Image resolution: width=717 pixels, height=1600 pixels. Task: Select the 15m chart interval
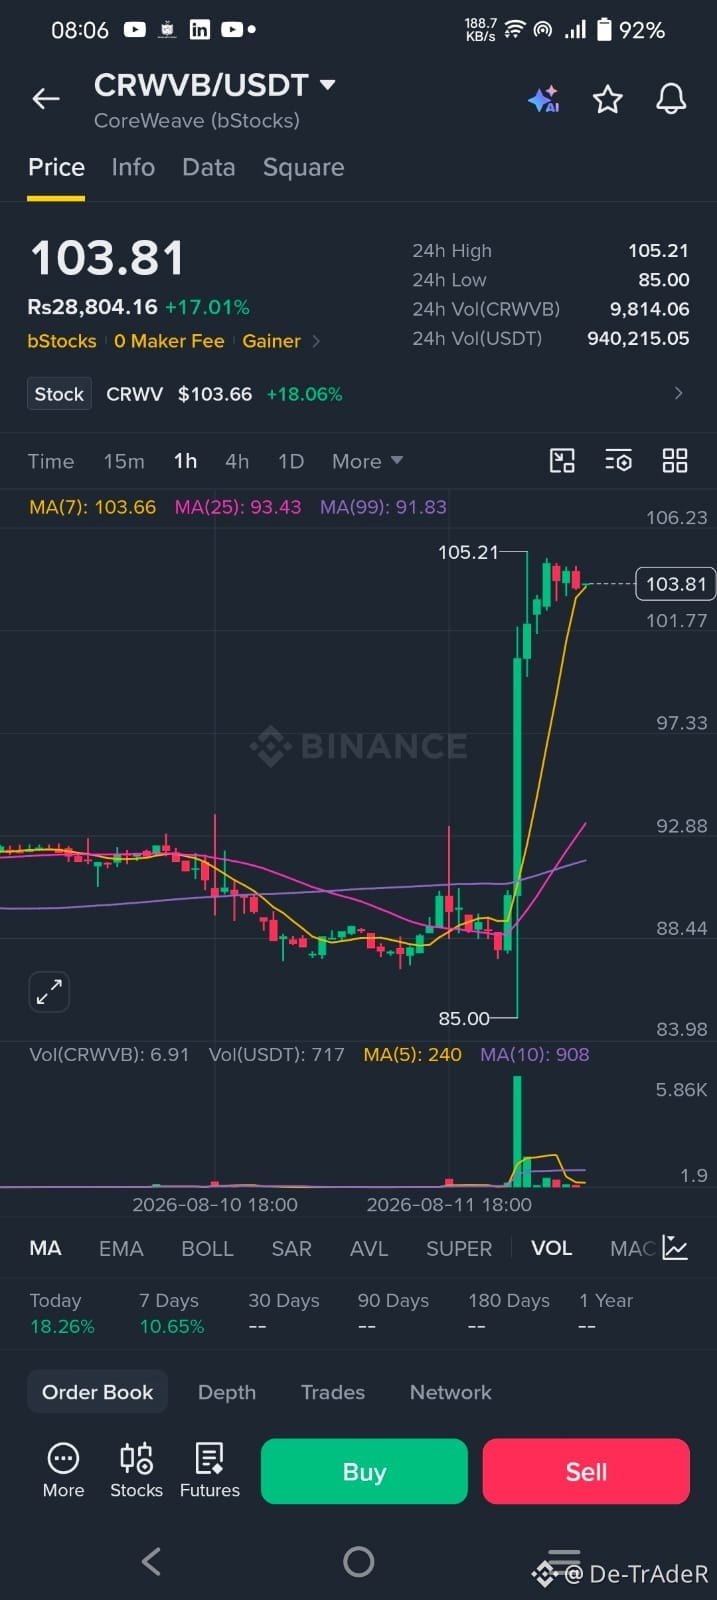(124, 461)
